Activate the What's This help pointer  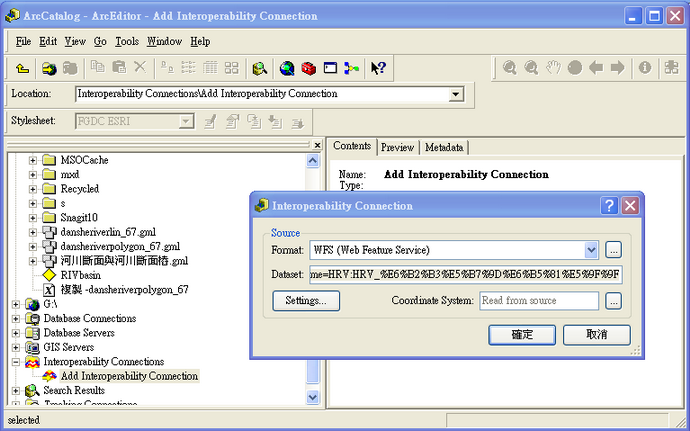pos(378,68)
